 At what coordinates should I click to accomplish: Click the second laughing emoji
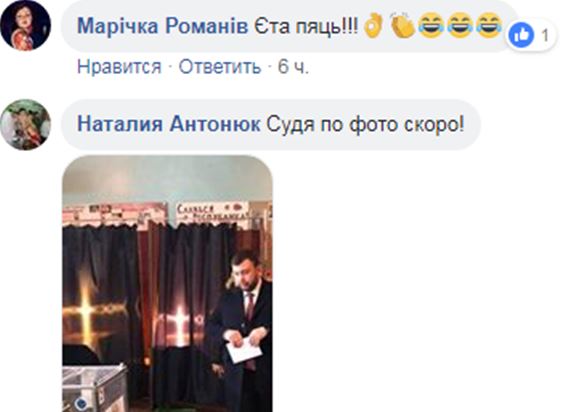click(x=460, y=26)
